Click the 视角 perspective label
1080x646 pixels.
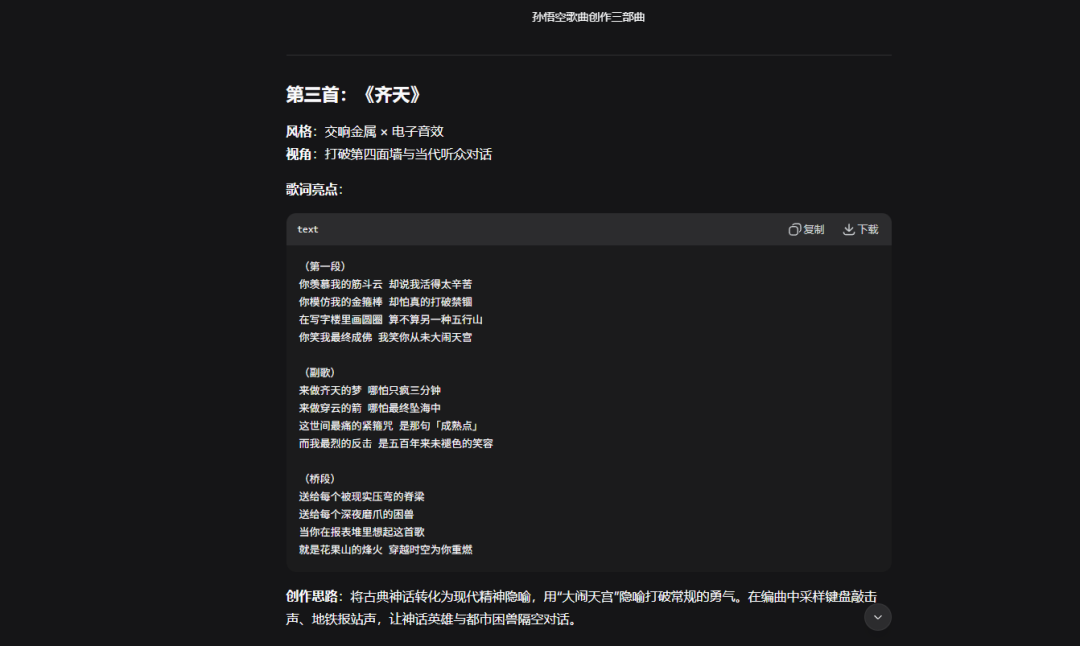tap(297, 155)
